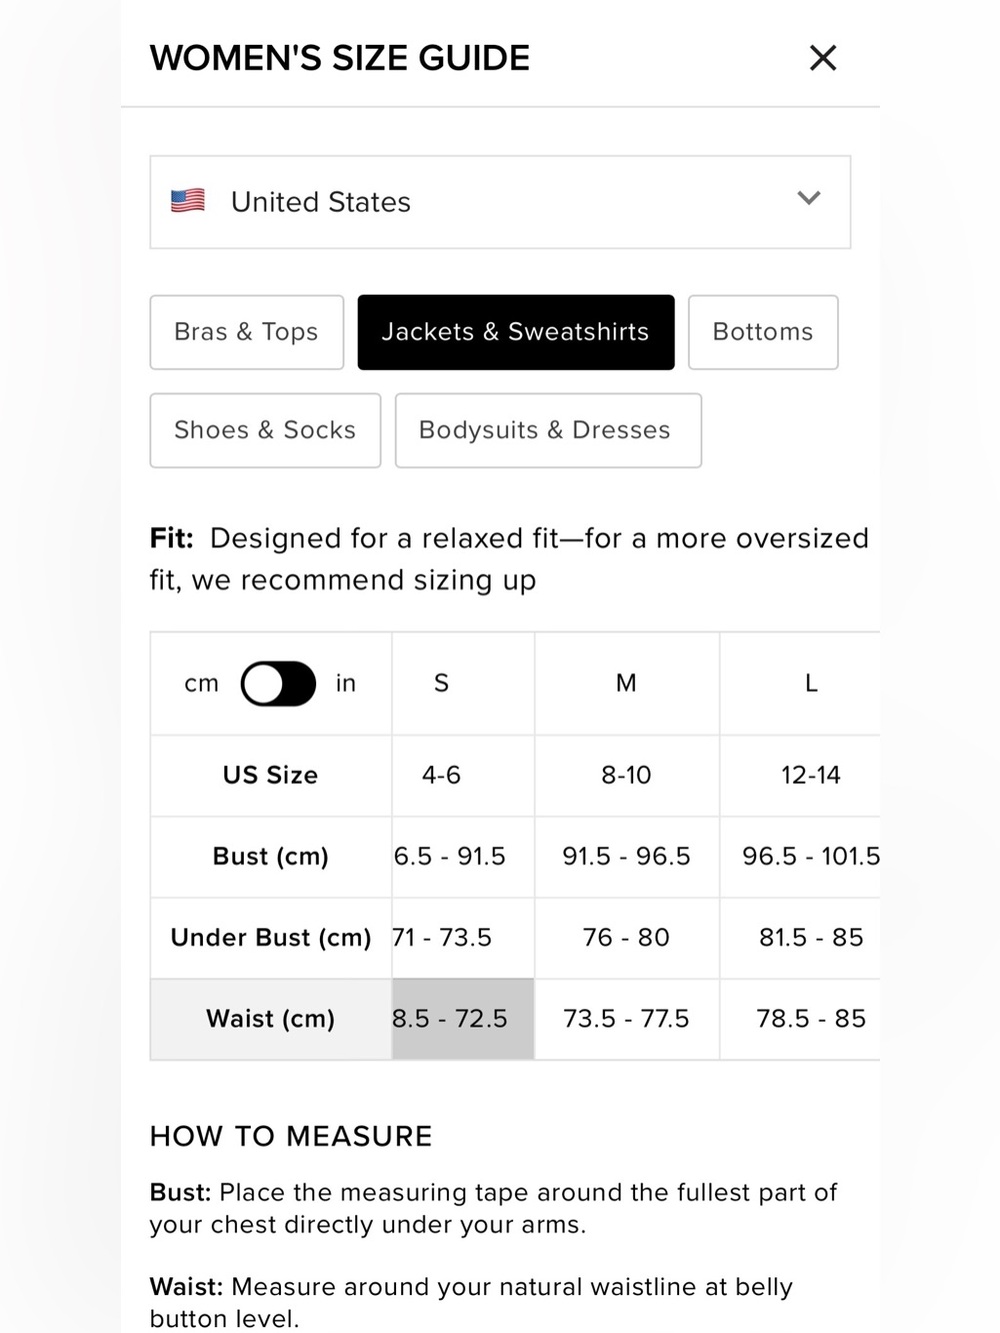Choose Bodysuits & Dresses category
The height and width of the screenshot is (1333, 1000).
(x=548, y=430)
